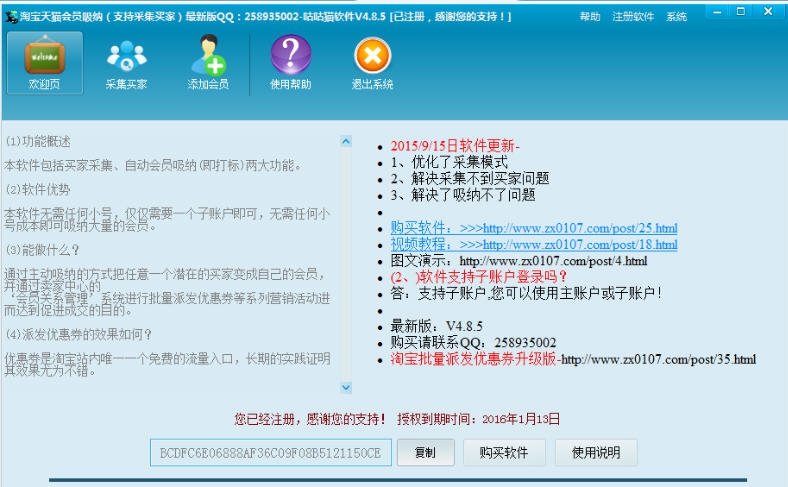Click the (2)软件优势 heading

pos(38,190)
